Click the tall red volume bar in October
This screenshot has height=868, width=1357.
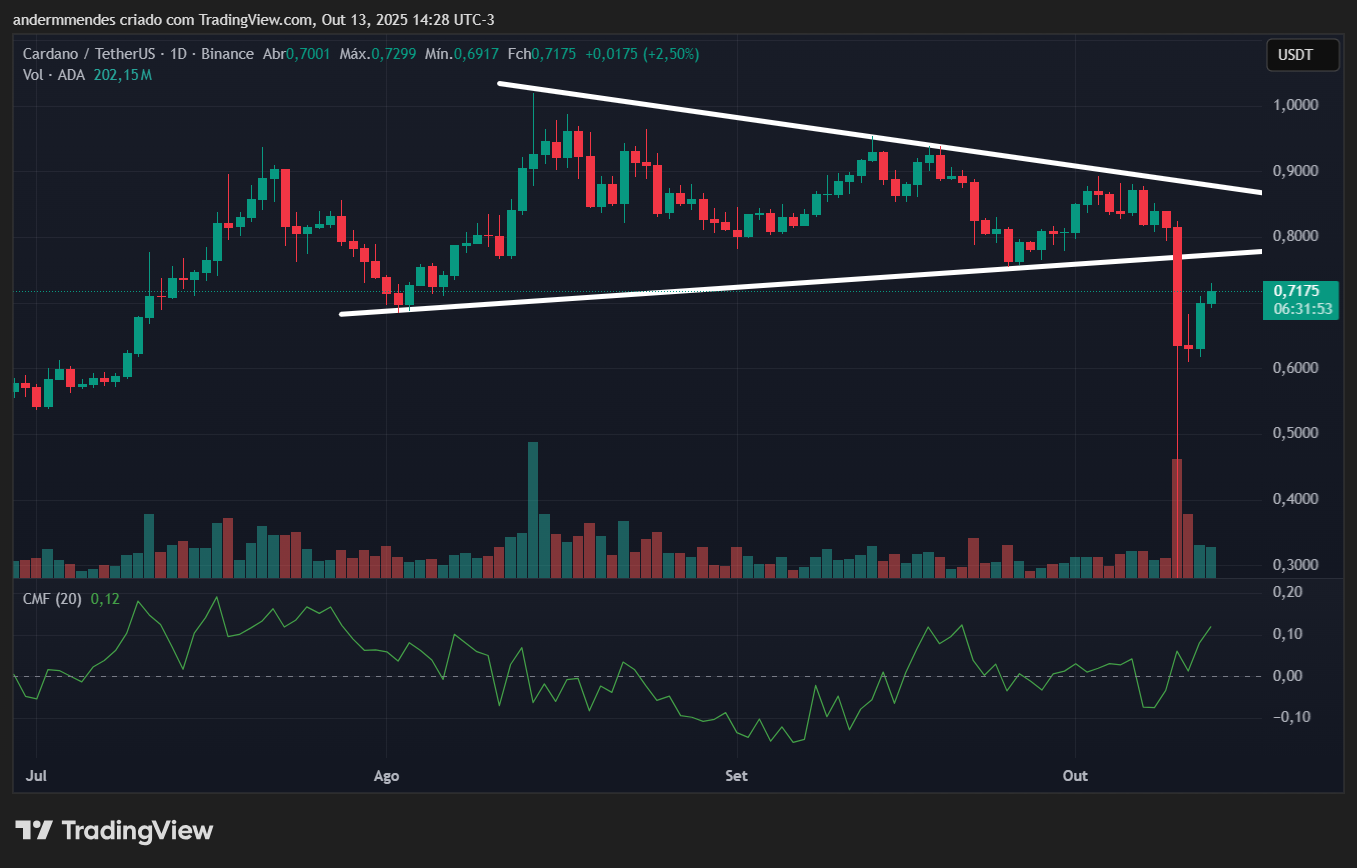(1177, 518)
